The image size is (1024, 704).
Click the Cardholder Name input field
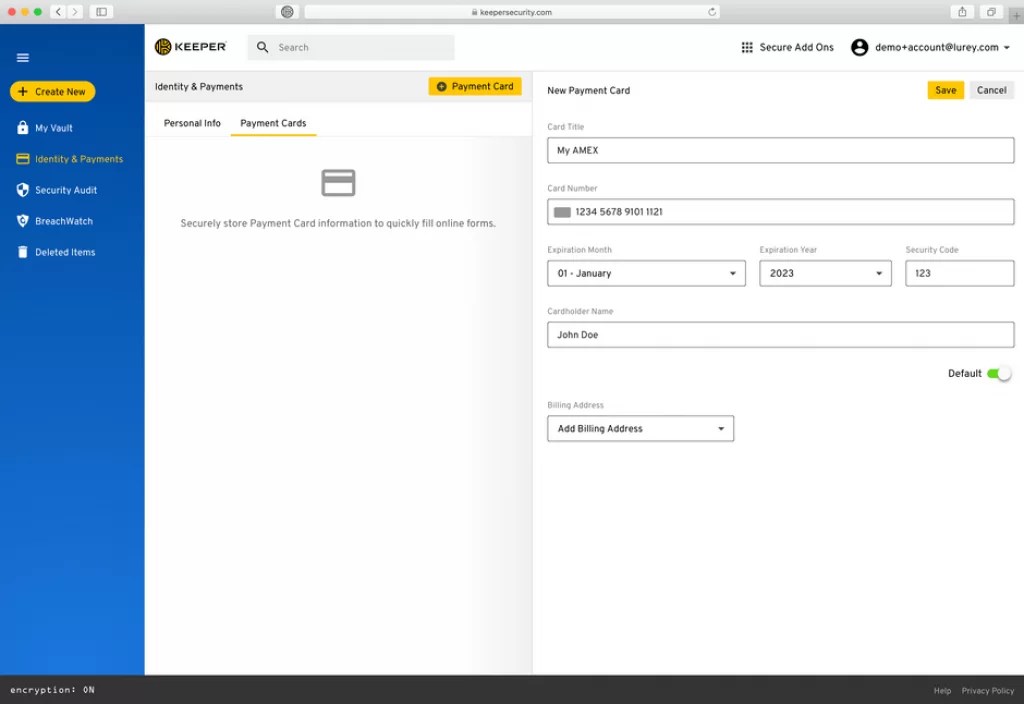780,334
